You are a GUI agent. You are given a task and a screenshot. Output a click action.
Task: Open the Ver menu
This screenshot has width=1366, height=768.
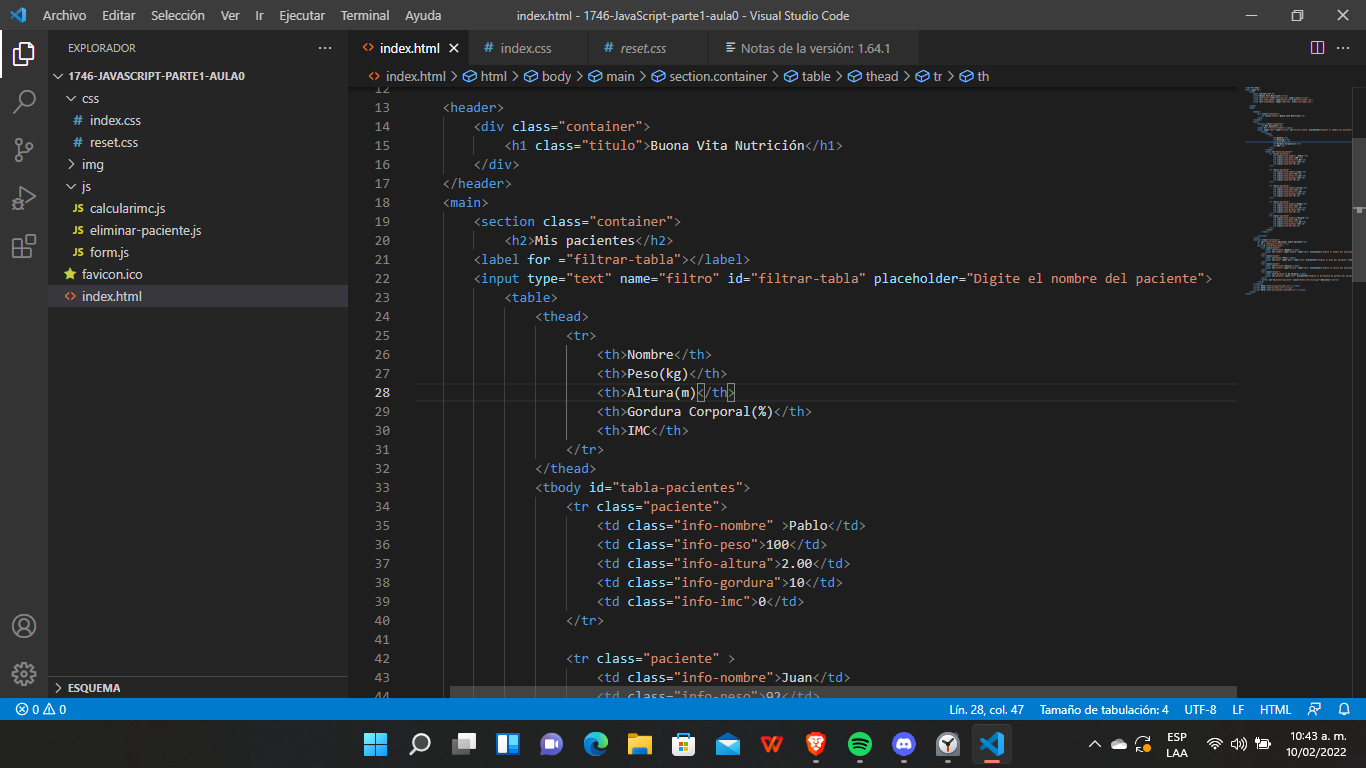coord(230,15)
